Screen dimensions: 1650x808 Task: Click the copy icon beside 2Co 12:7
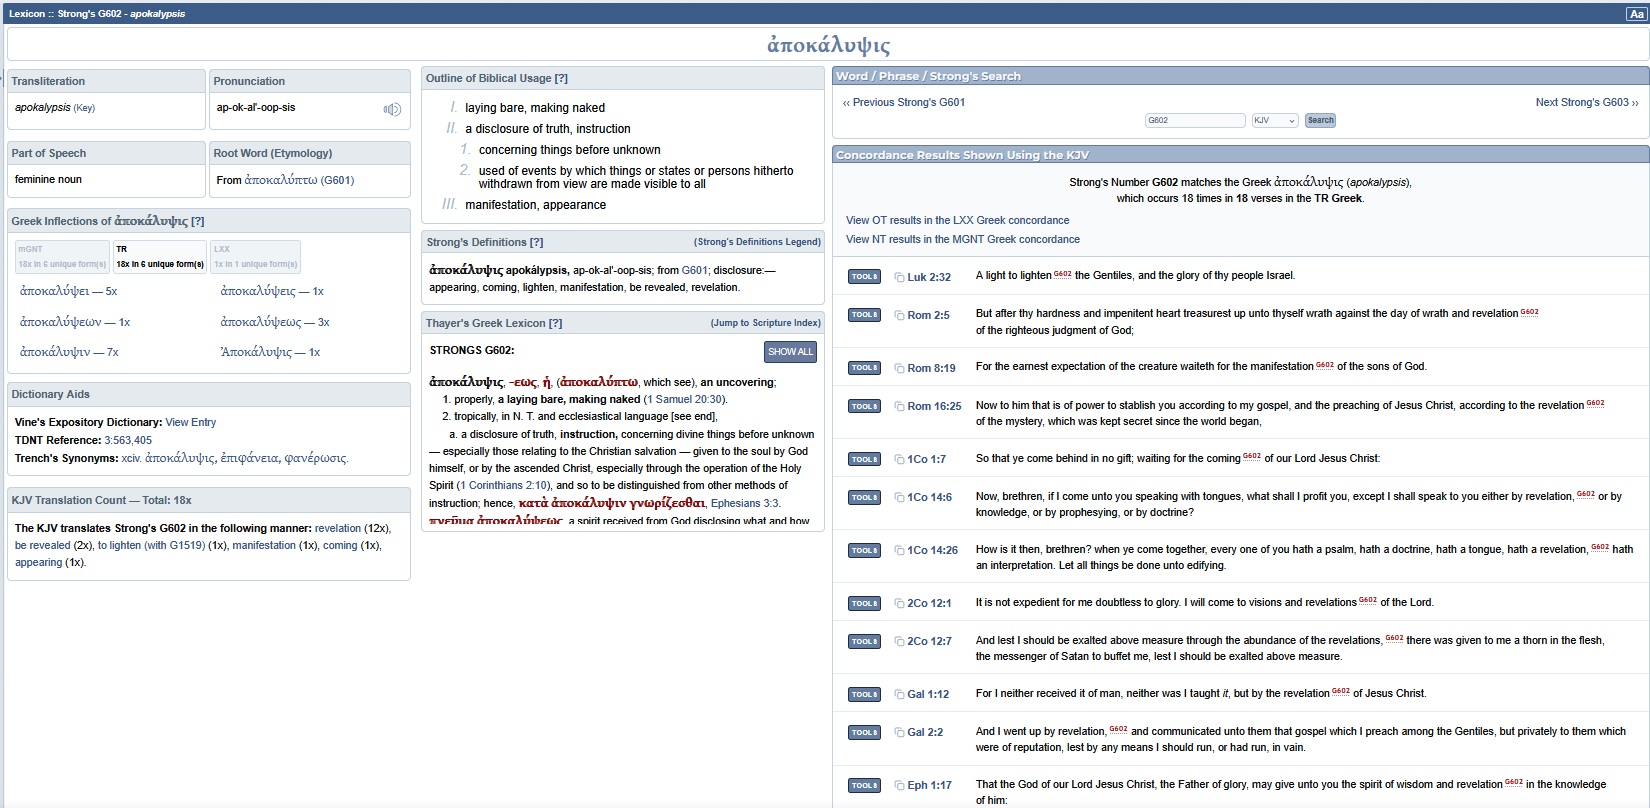(899, 641)
